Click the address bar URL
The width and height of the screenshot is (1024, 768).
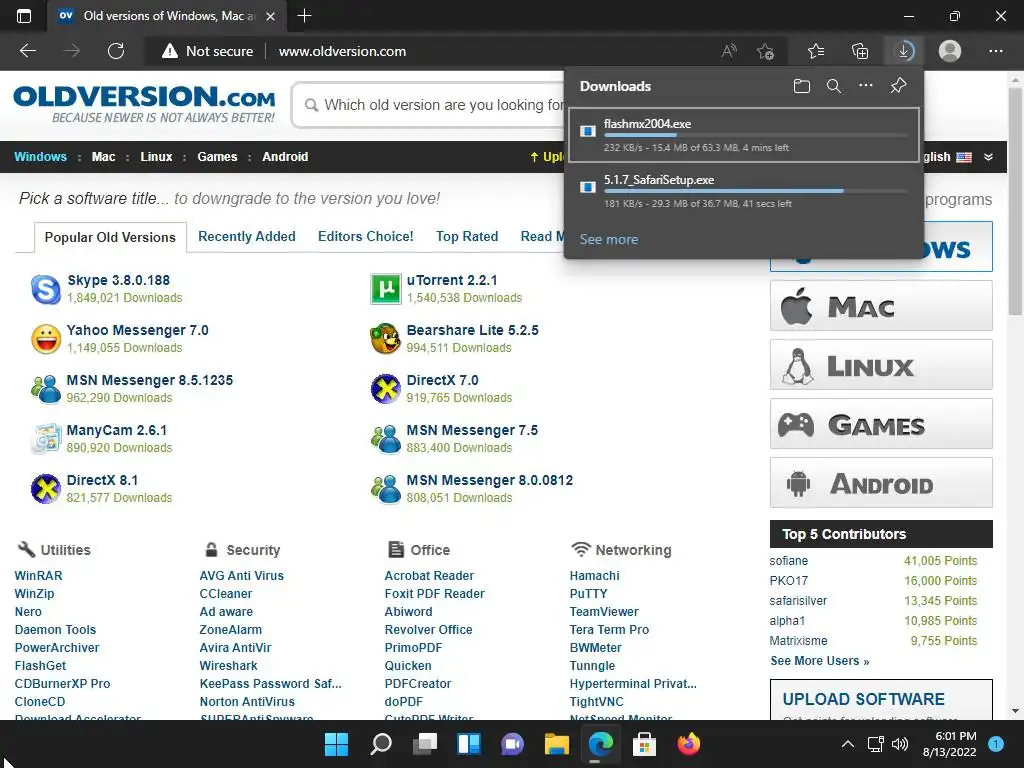coord(342,51)
